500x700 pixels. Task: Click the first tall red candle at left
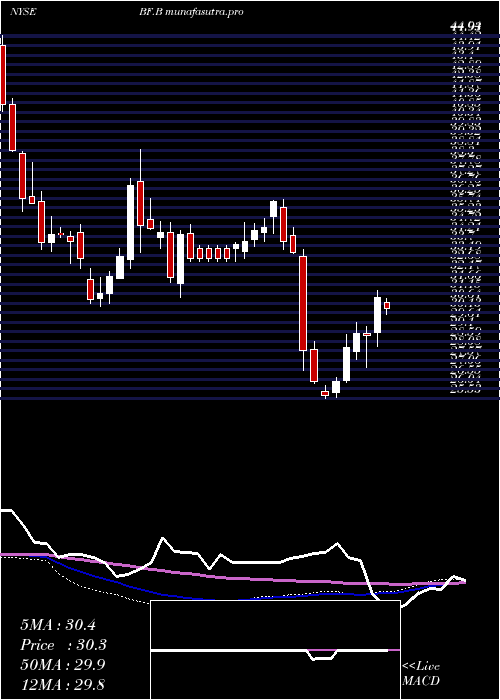pyautogui.click(x=3, y=75)
